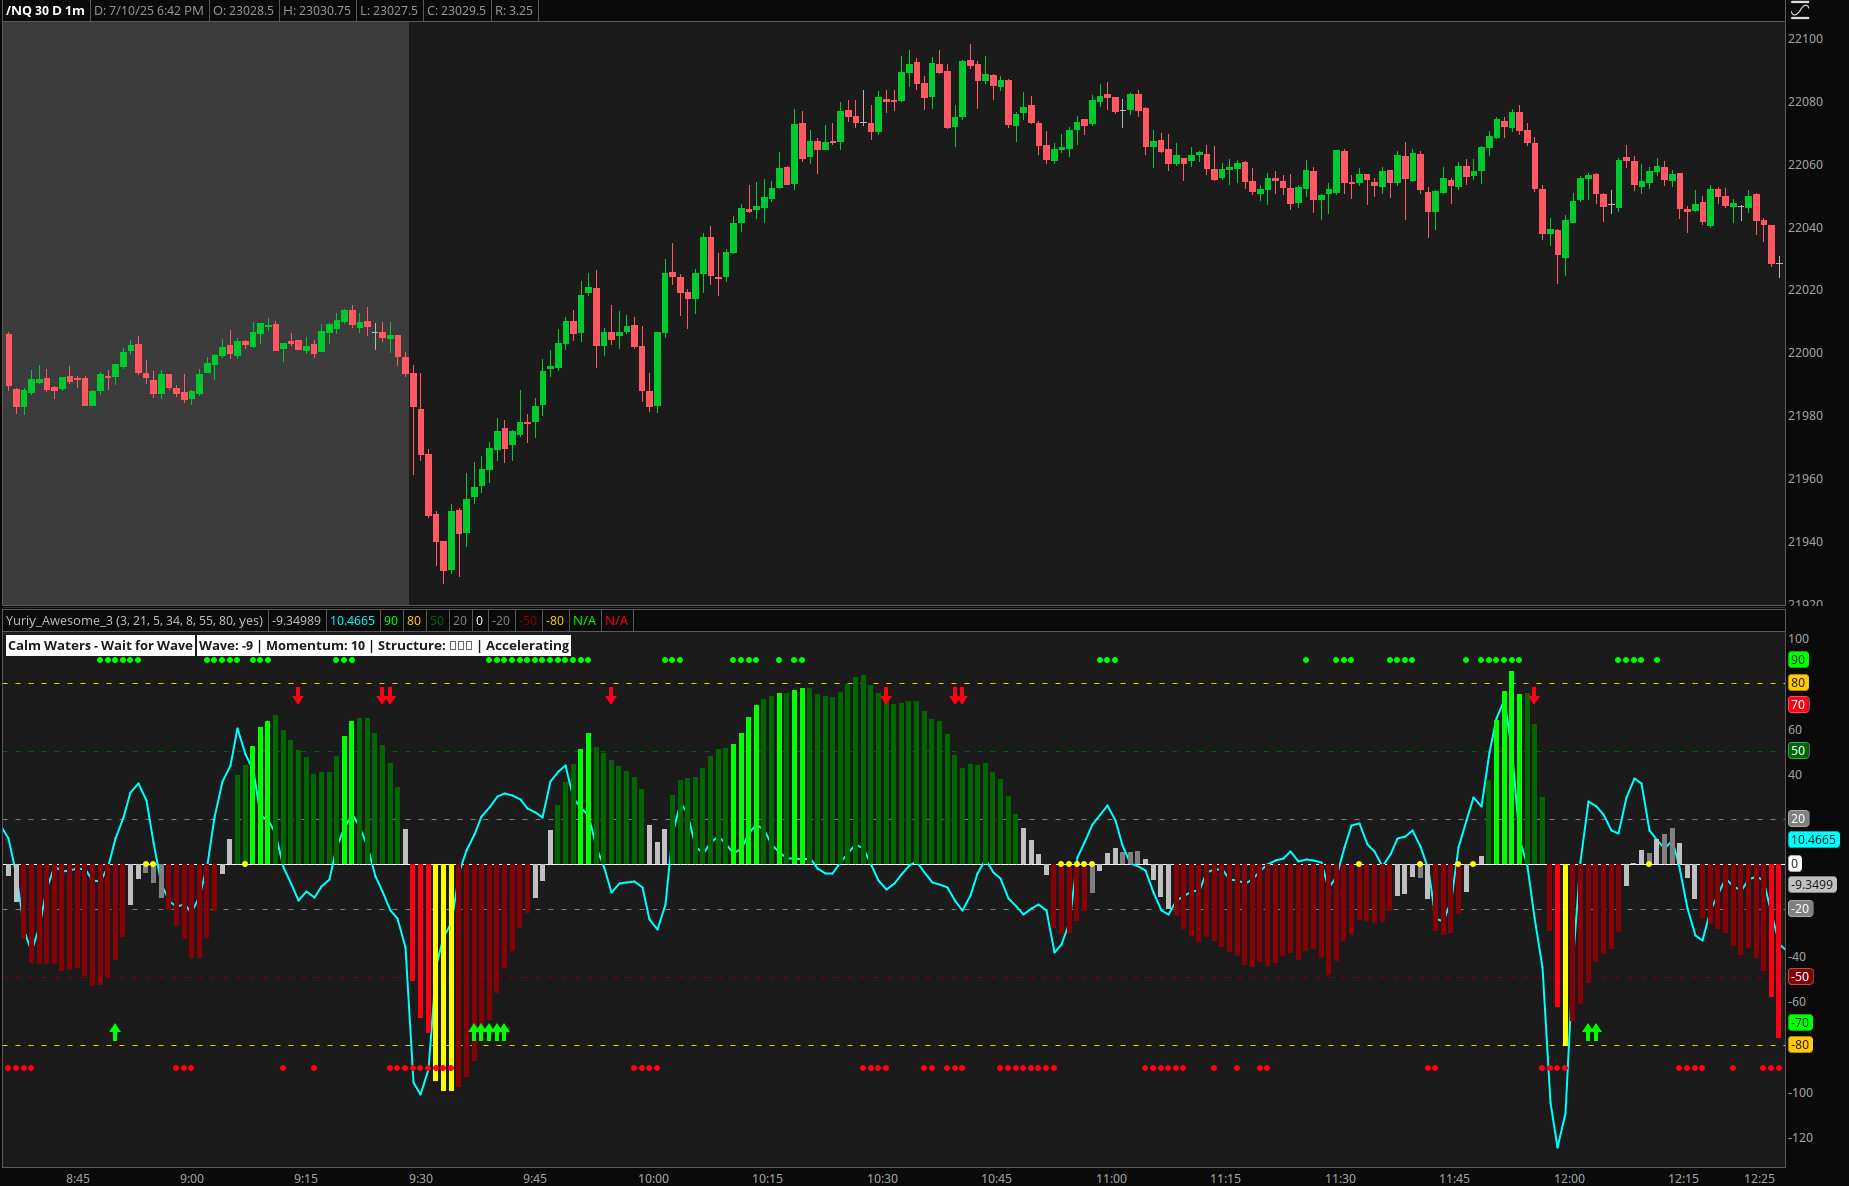Click the orange -80 bubble on indicator axis

coord(1800,1045)
